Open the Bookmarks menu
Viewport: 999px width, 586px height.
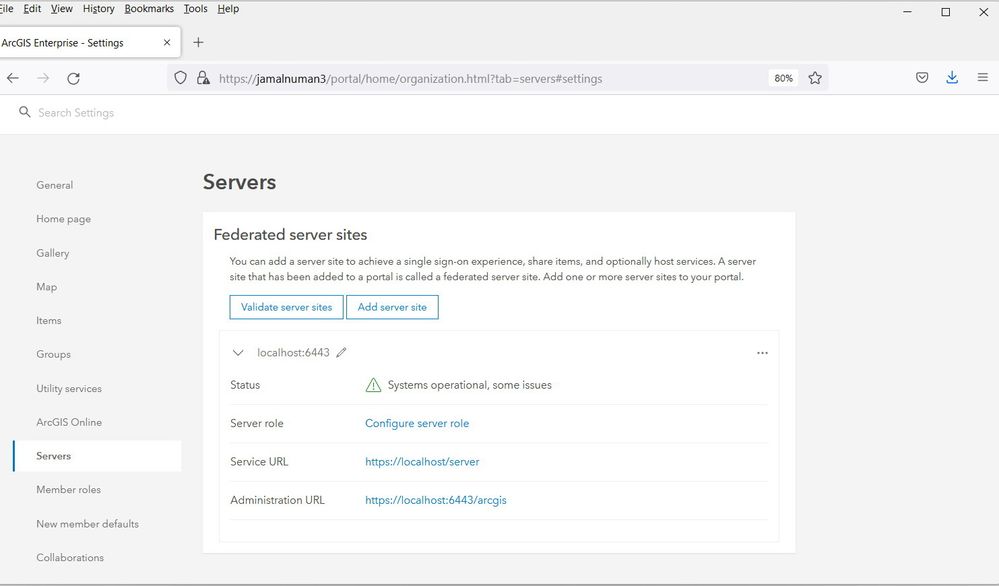point(149,9)
